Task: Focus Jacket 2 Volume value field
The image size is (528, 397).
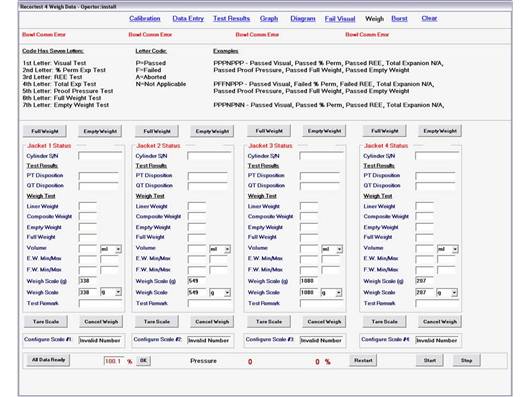Action: pyautogui.click(x=197, y=249)
